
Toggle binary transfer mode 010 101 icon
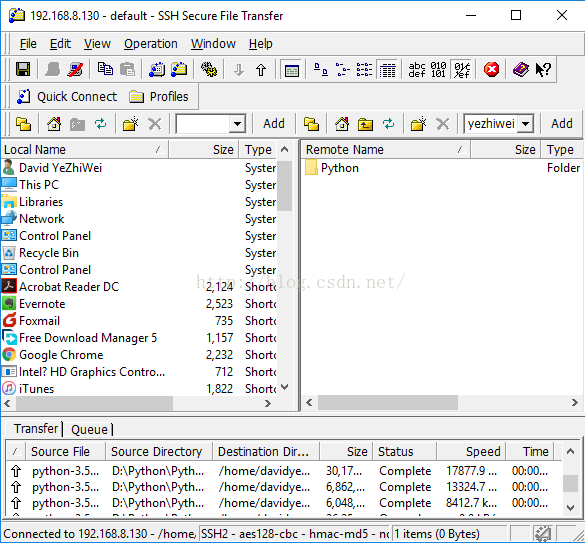[x=438, y=70]
